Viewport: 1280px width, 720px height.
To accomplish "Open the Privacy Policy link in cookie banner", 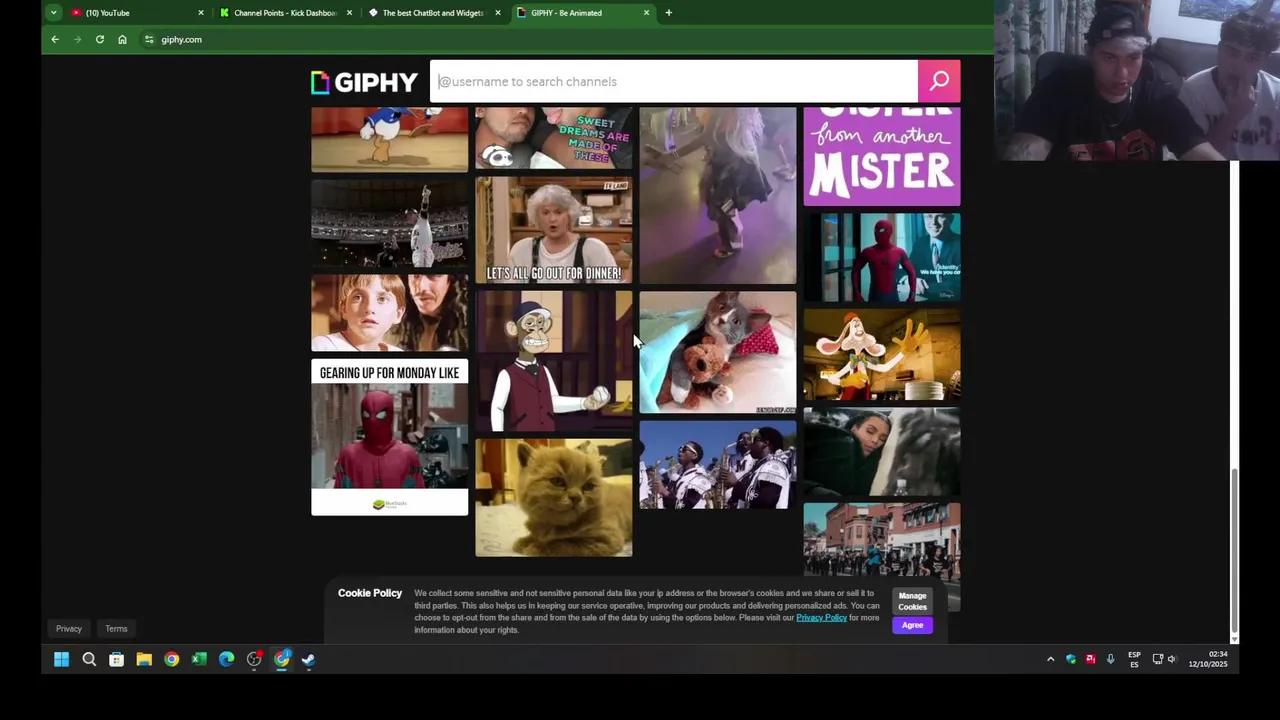I will coord(821,618).
